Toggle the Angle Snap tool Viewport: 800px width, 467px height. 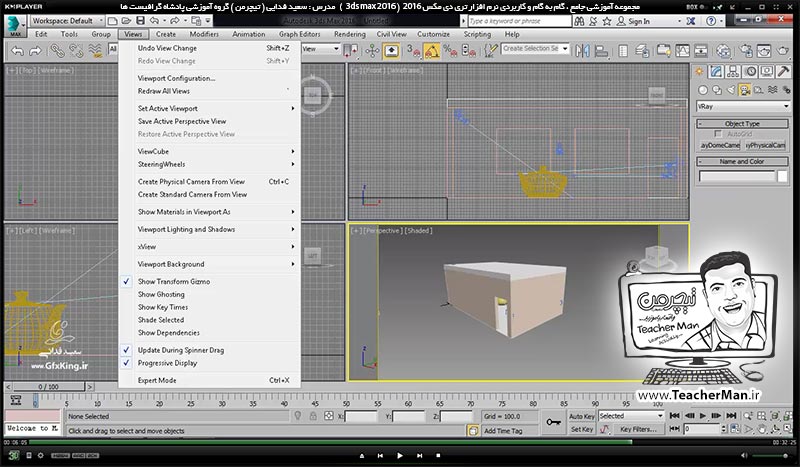[x=432, y=51]
